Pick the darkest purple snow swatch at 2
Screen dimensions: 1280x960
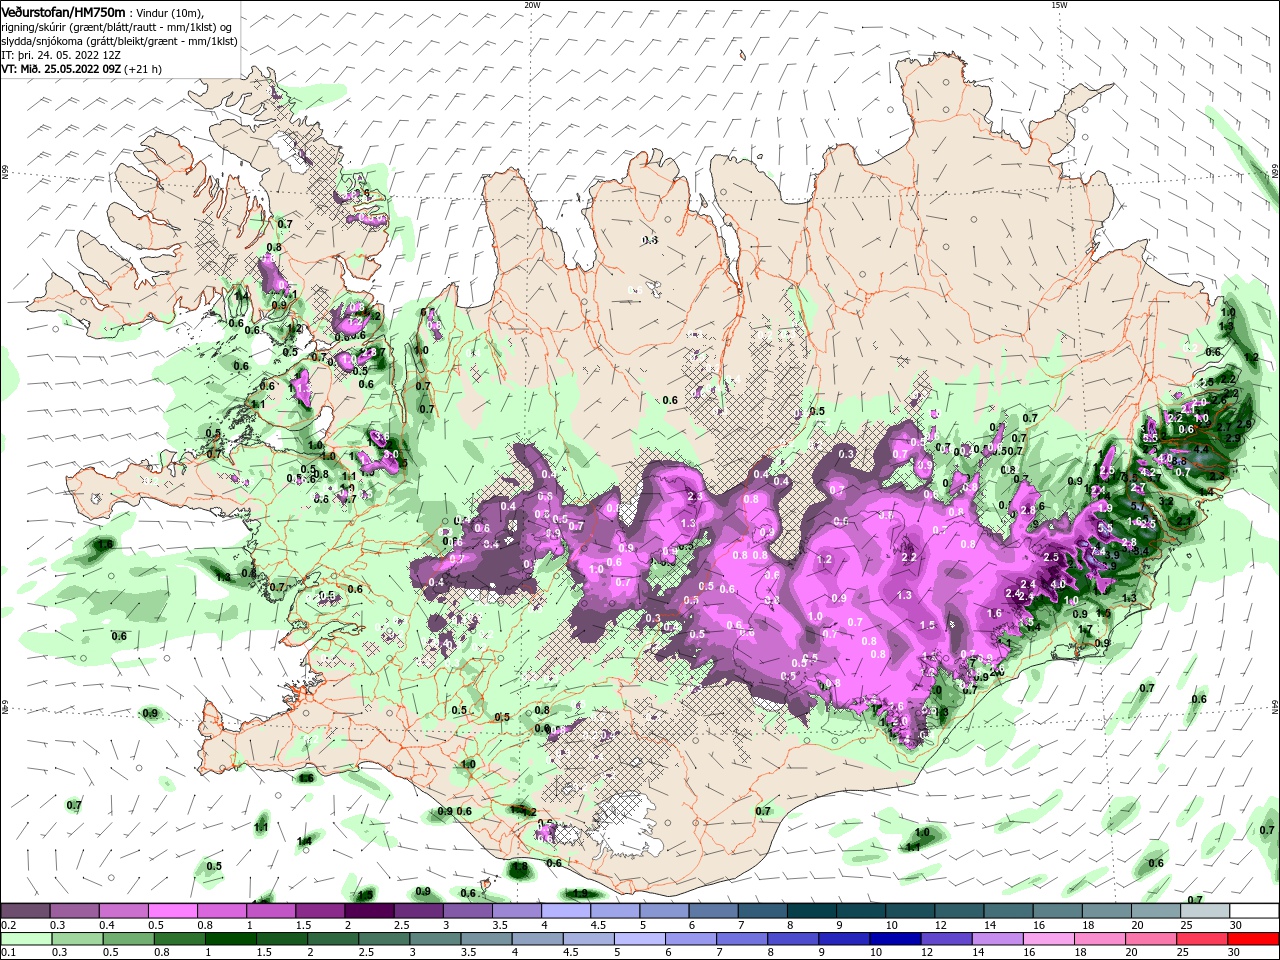[368, 911]
